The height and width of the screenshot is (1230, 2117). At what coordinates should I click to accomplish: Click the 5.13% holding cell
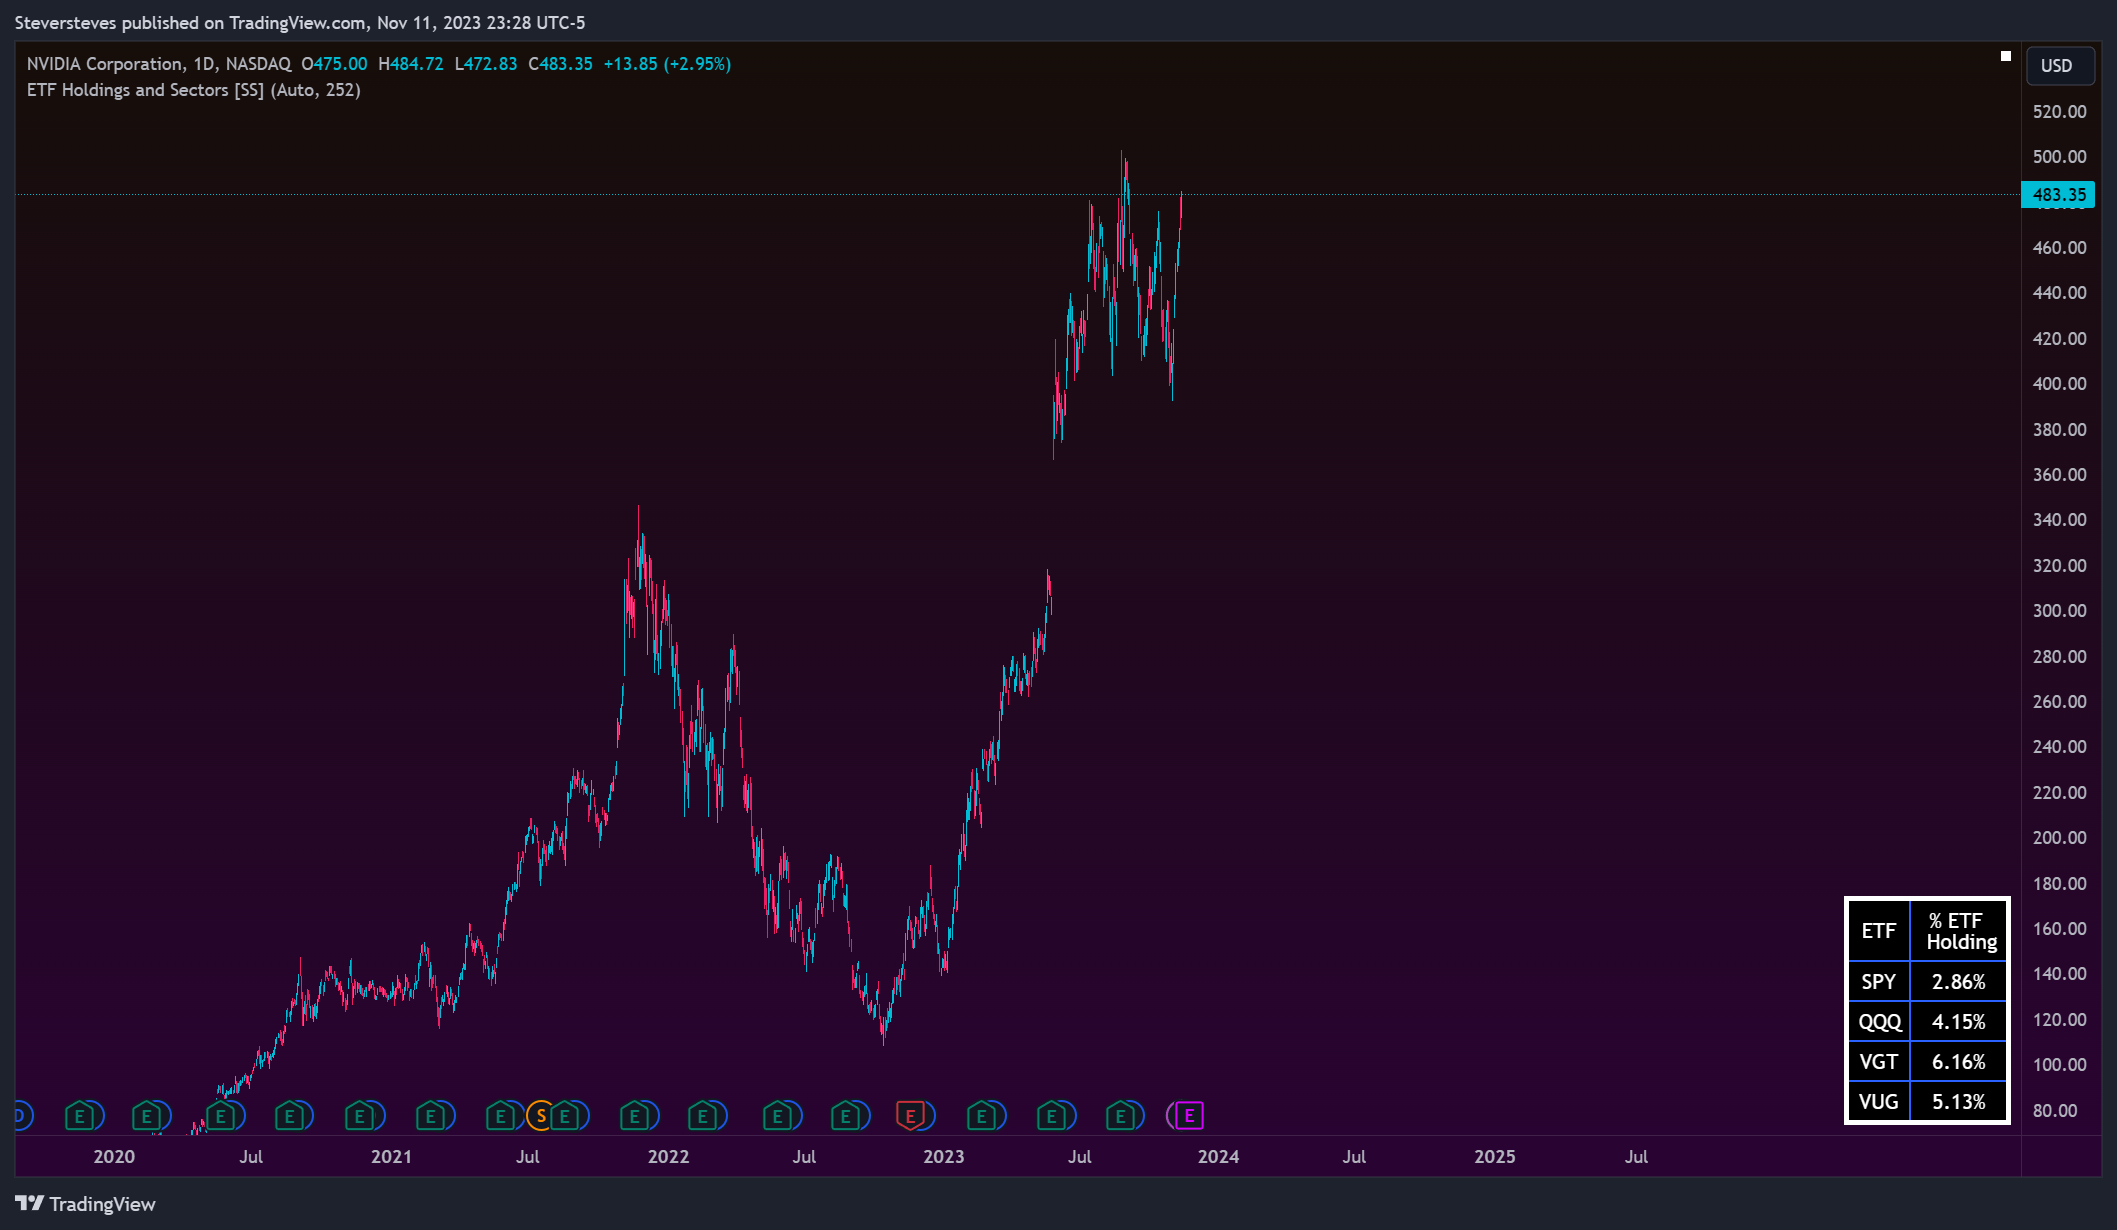[x=1959, y=1102]
